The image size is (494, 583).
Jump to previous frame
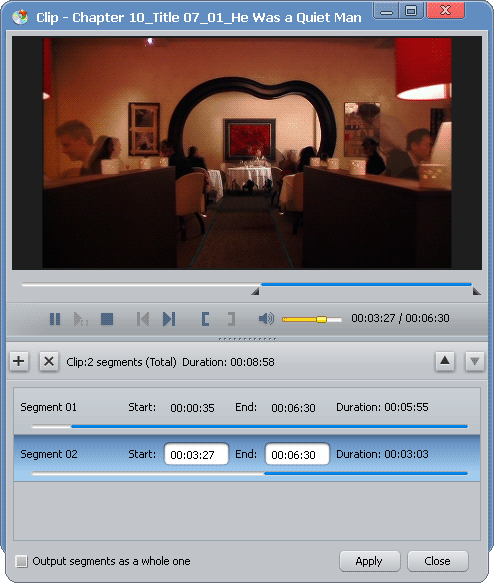(x=143, y=319)
